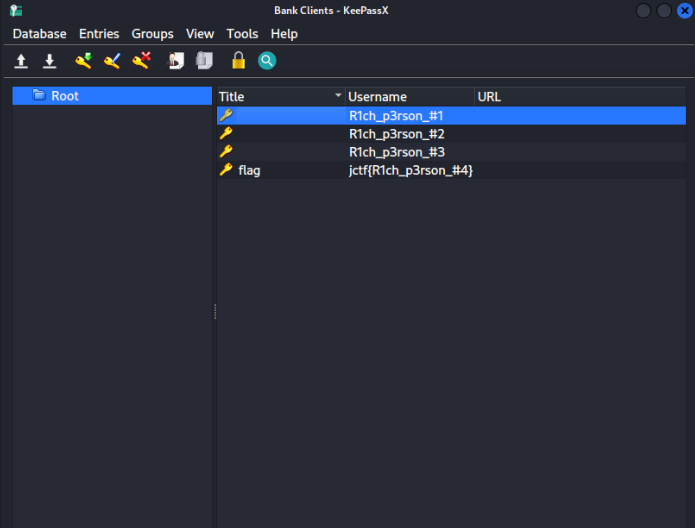This screenshot has height=528, width=695.
Task: Lock the database with padlock icon
Action: click(x=238, y=60)
